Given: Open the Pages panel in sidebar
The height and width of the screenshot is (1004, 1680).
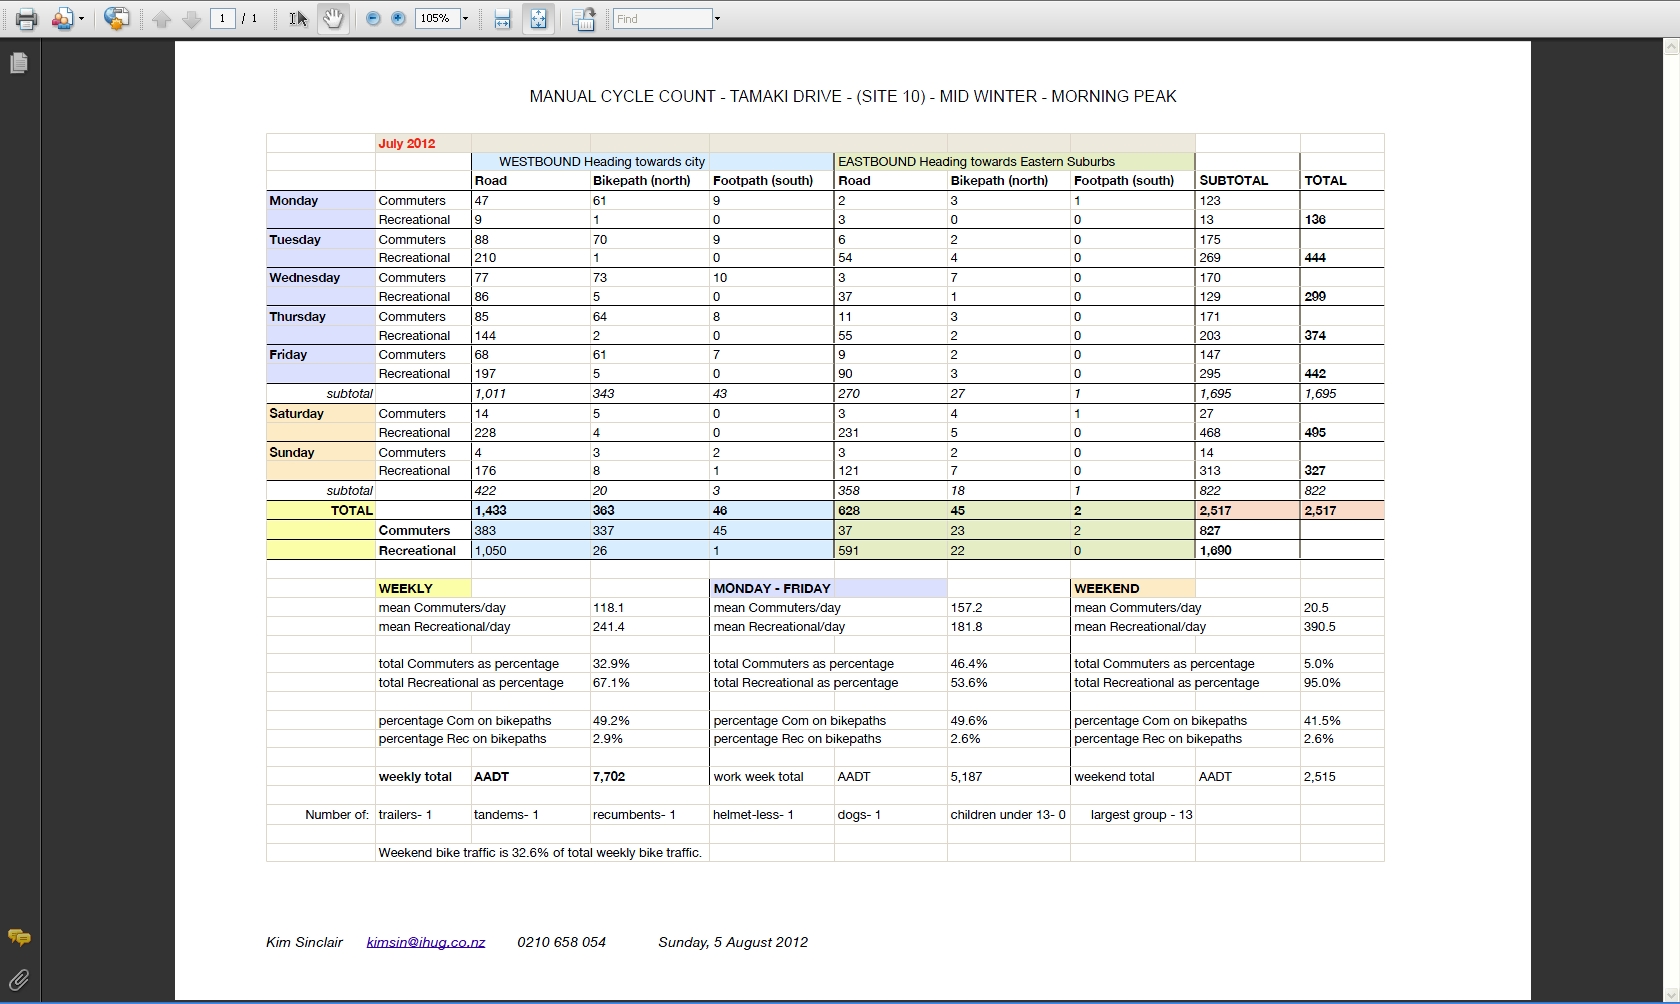Looking at the screenshot, I should point(19,64).
